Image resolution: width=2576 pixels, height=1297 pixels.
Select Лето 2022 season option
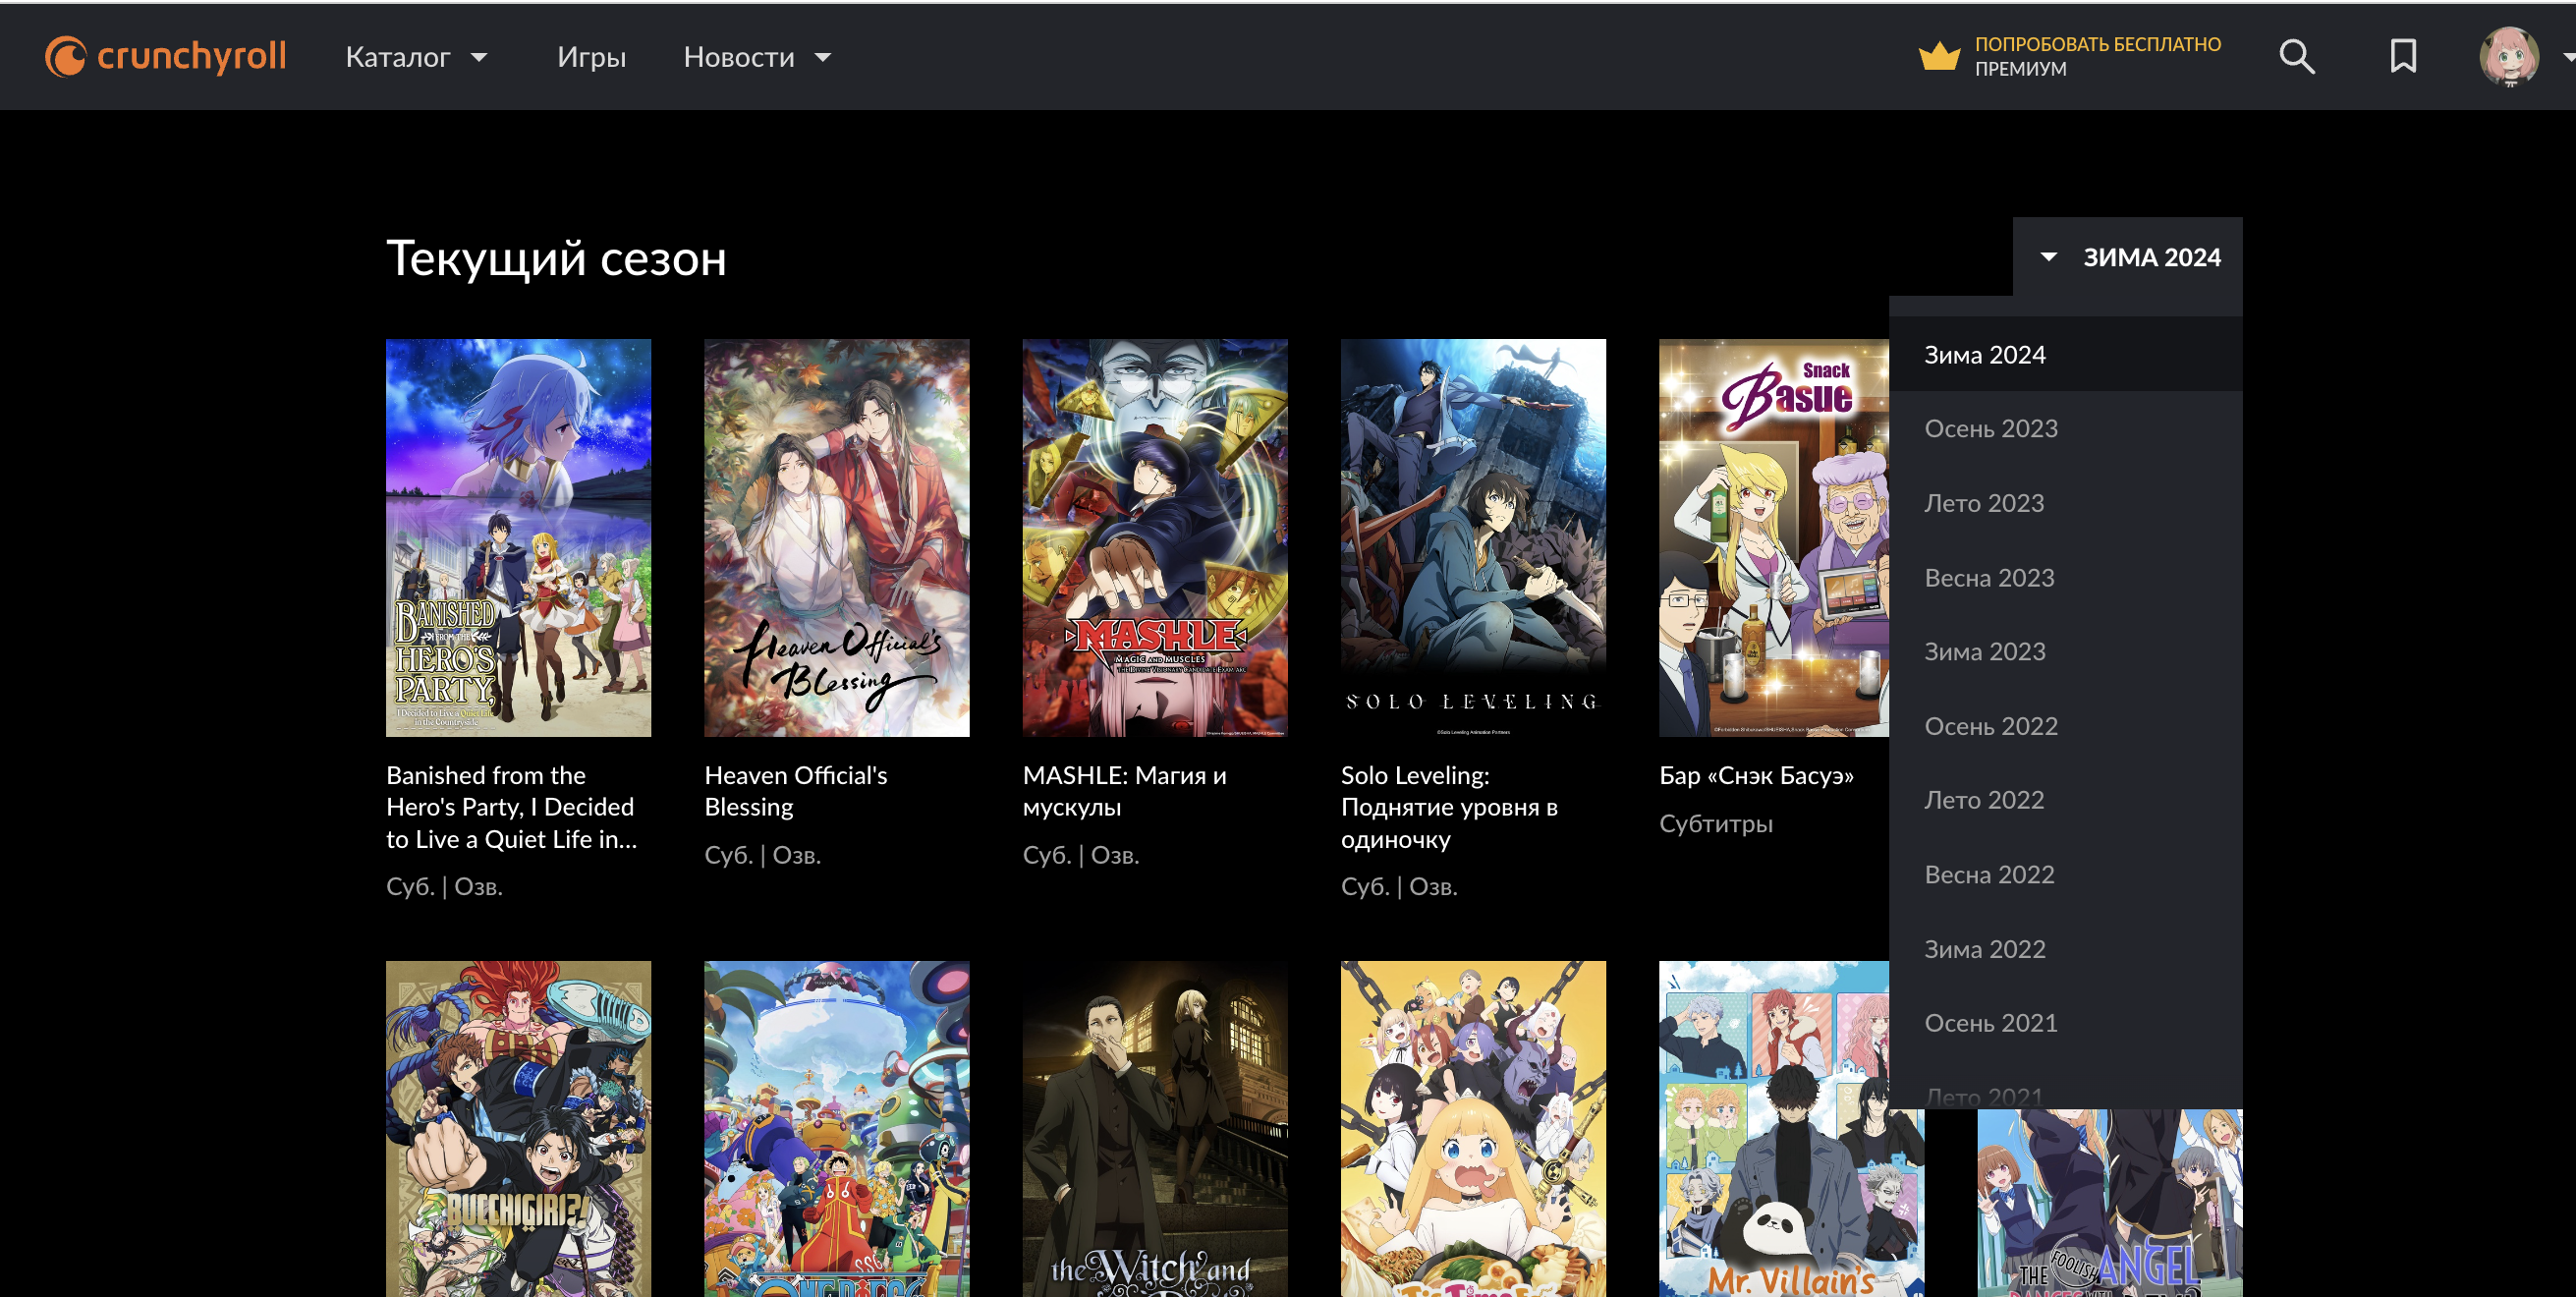(x=2066, y=800)
